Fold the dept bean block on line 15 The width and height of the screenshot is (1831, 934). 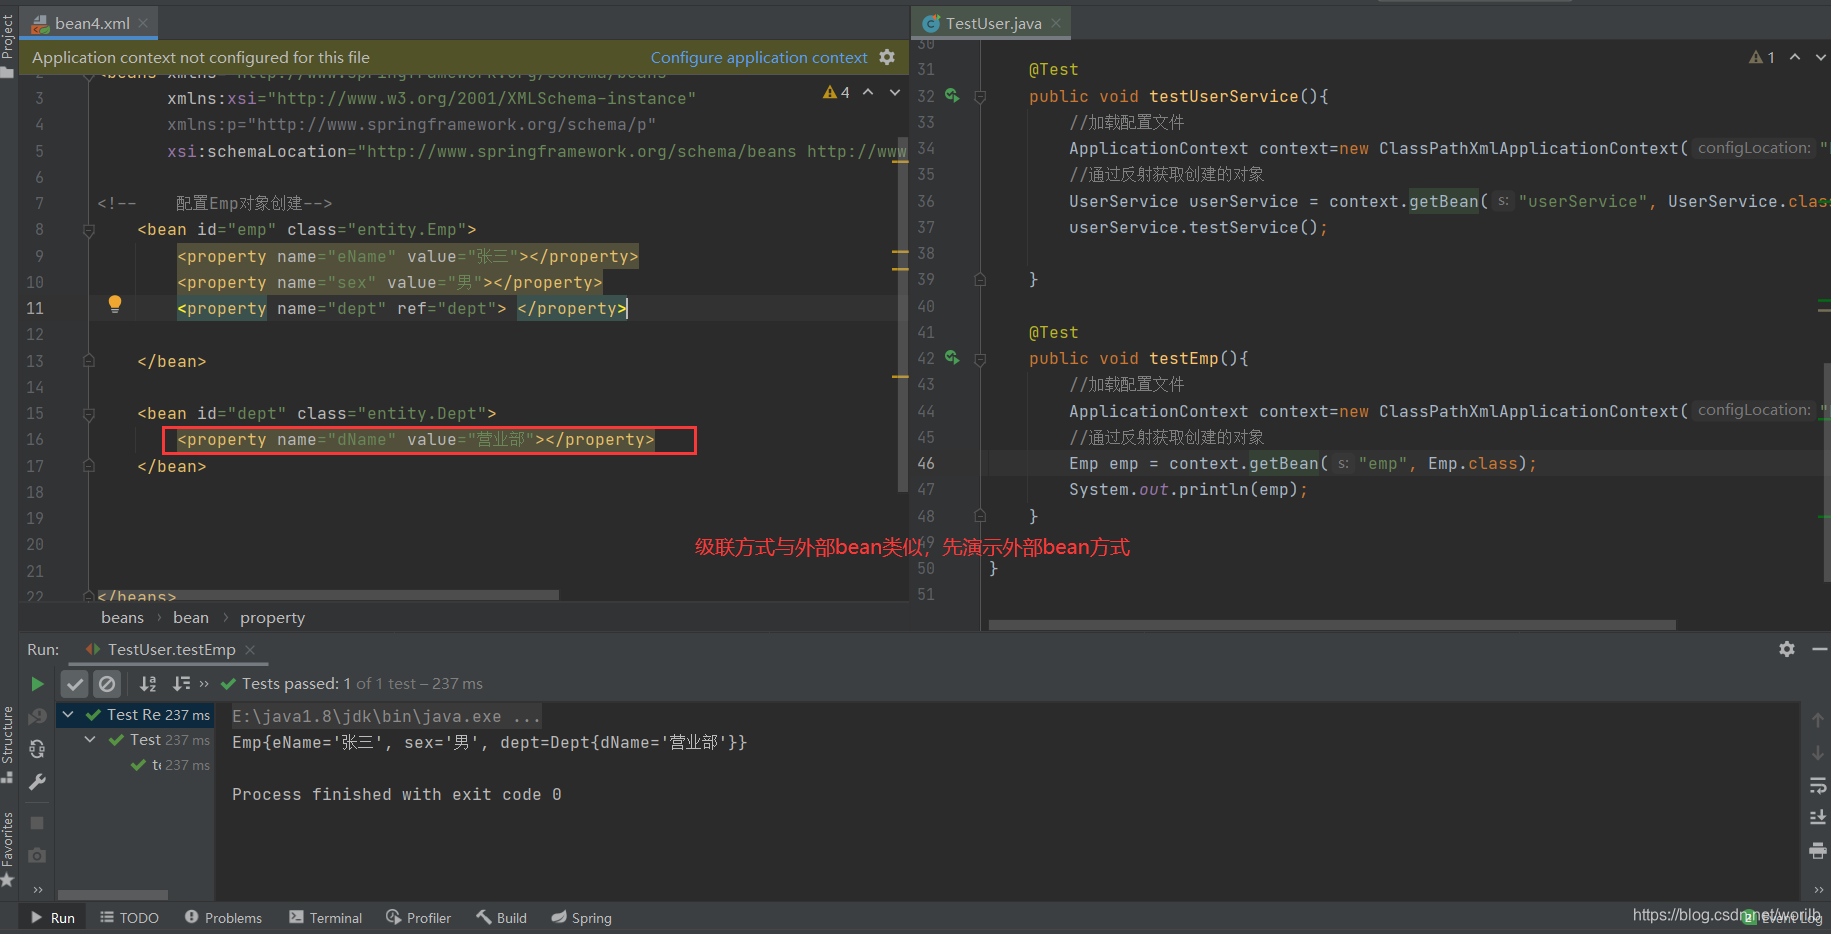(89, 414)
